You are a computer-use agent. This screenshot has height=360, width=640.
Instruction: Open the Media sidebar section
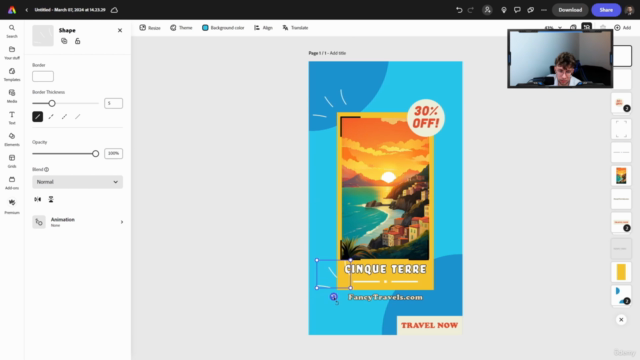(x=12, y=96)
